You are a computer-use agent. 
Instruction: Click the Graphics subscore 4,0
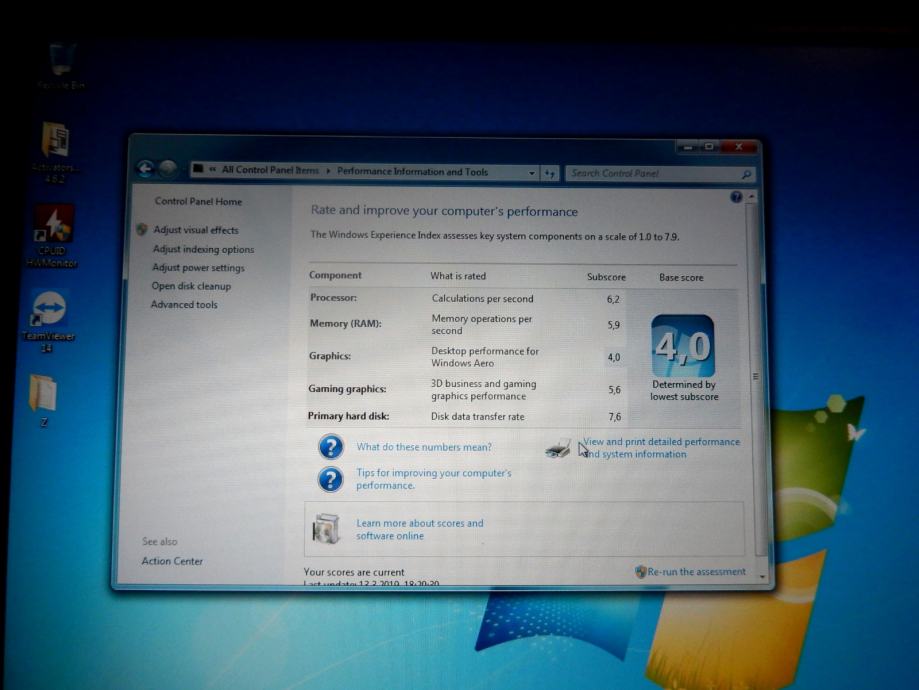(614, 357)
